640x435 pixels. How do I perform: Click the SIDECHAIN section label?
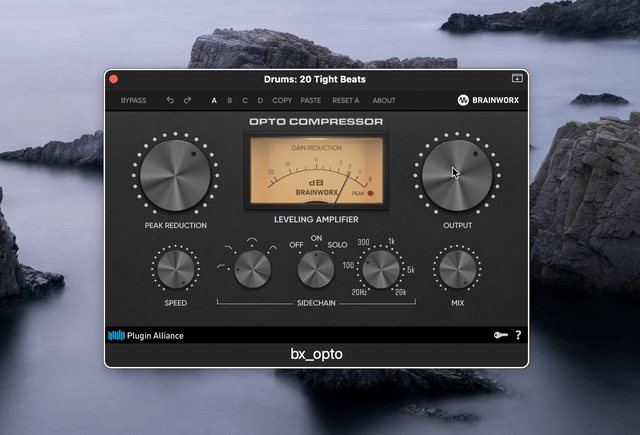(x=316, y=303)
